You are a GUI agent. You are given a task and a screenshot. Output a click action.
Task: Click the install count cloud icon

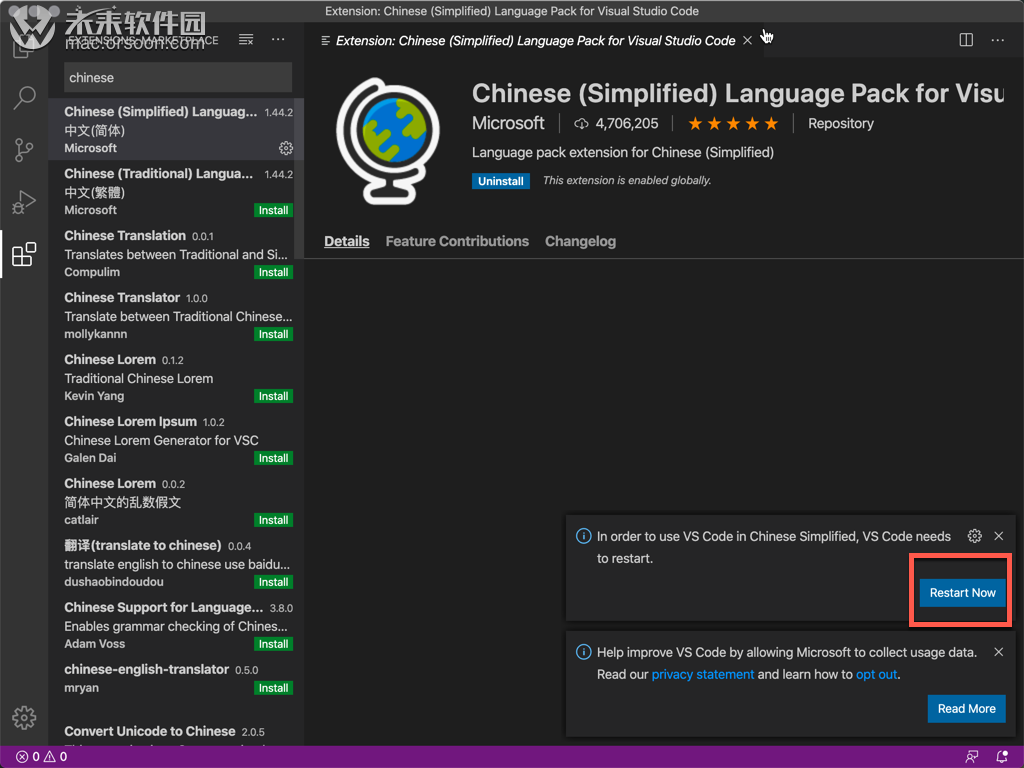tap(581, 123)
